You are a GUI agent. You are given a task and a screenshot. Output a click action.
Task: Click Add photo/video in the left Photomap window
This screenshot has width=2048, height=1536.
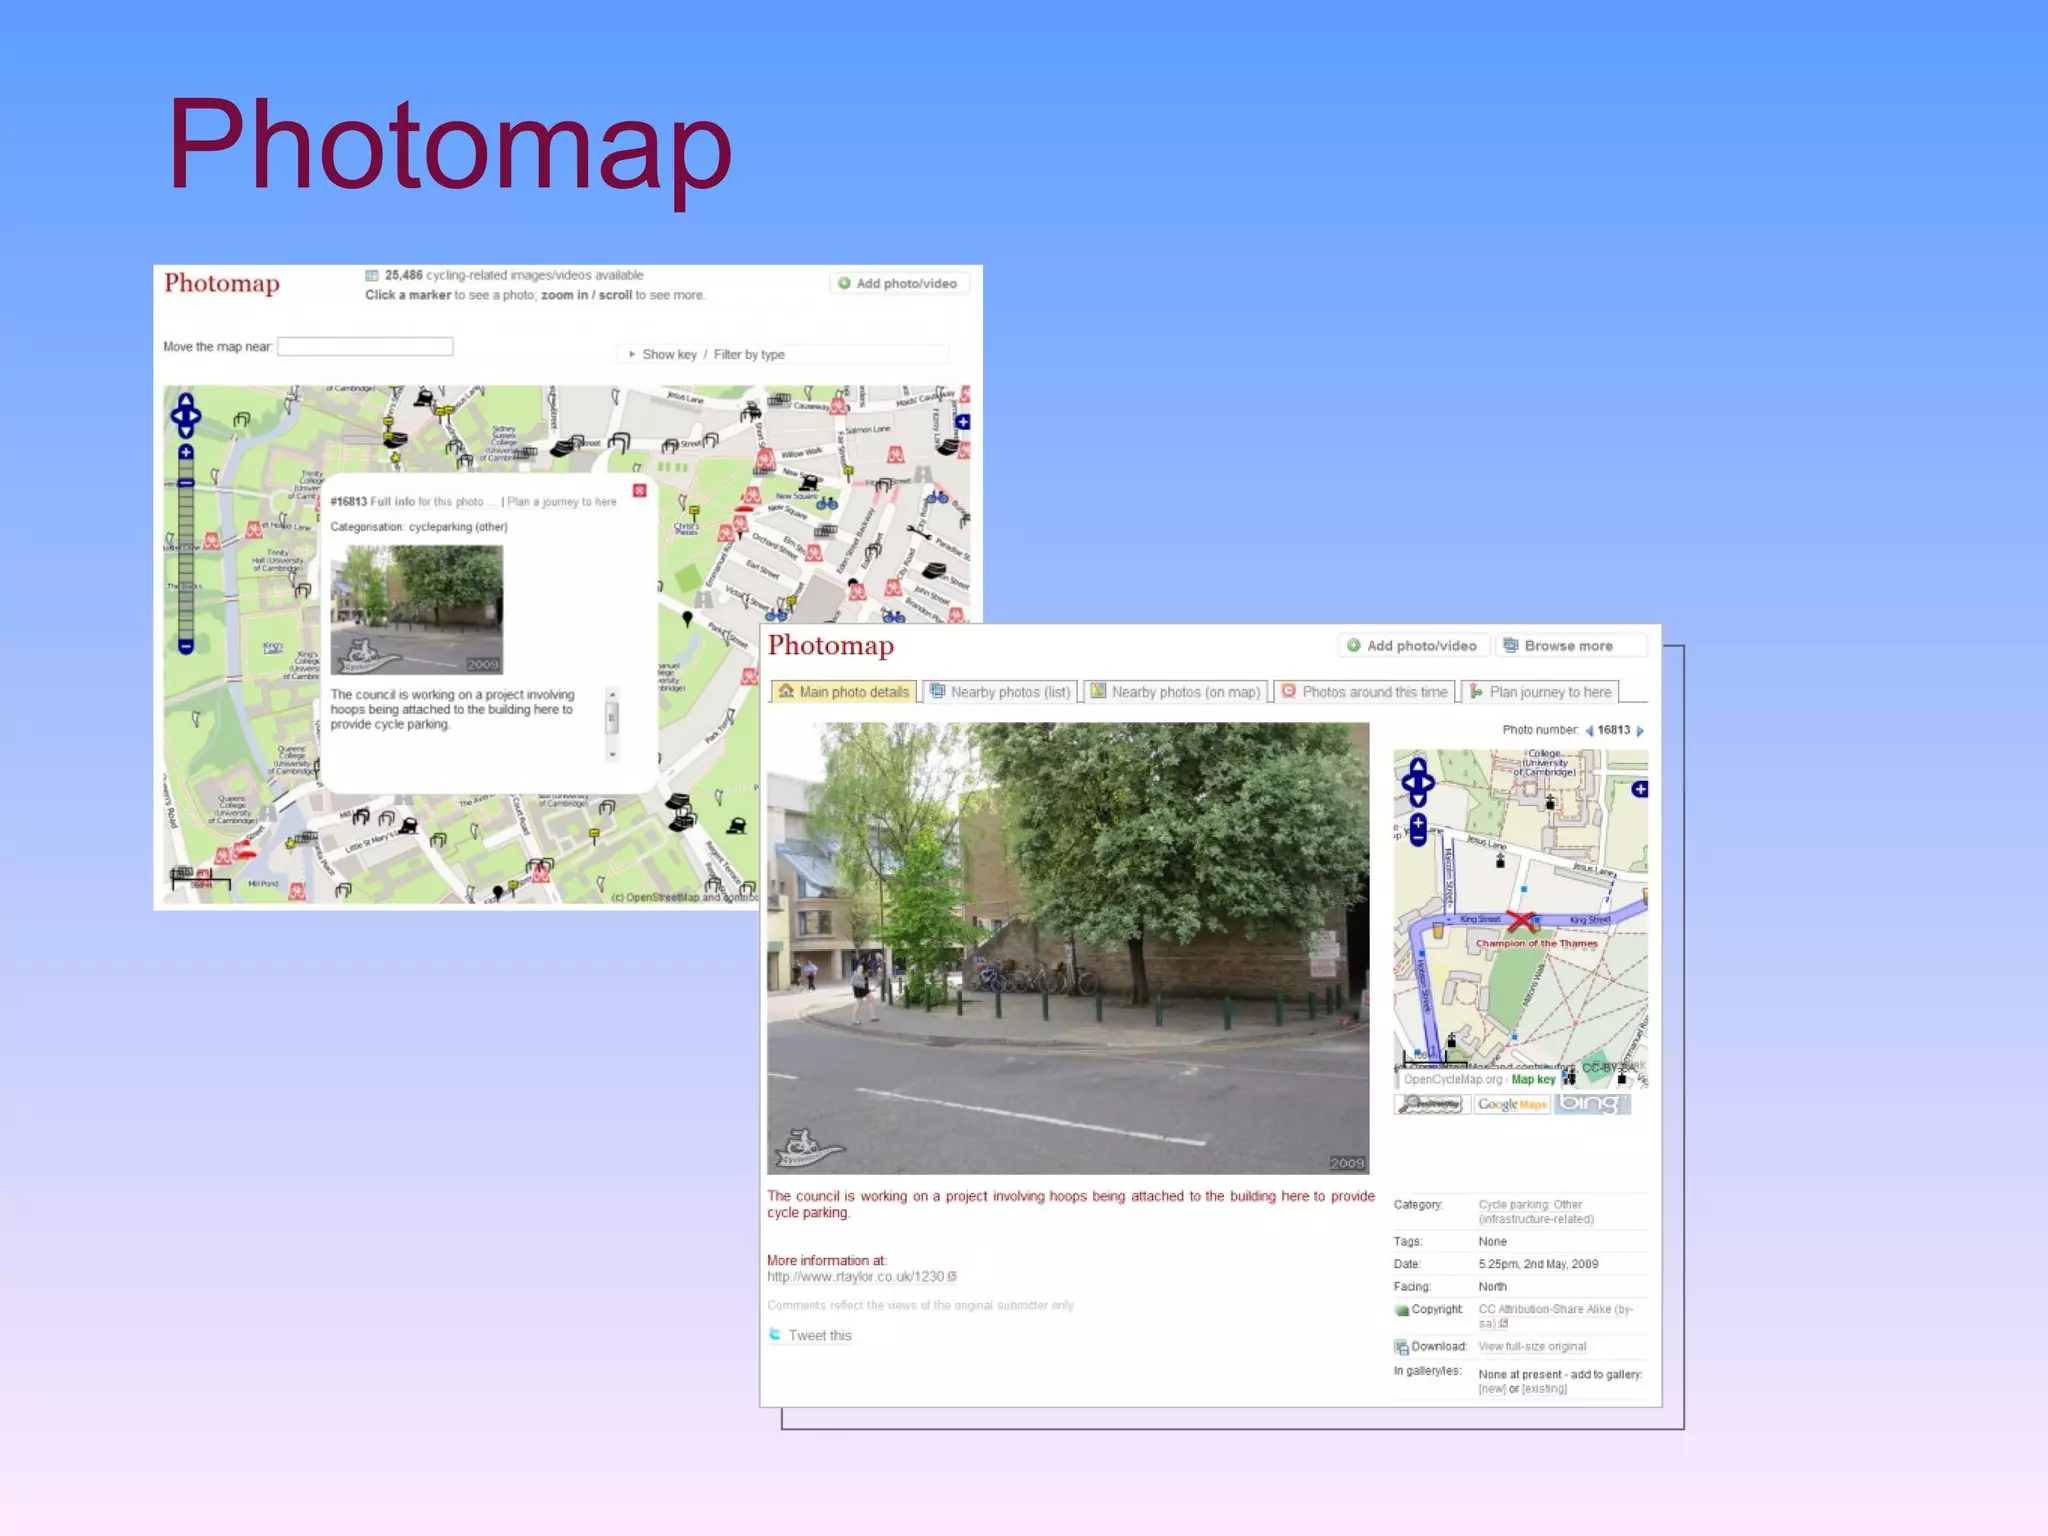coord(897,284)
